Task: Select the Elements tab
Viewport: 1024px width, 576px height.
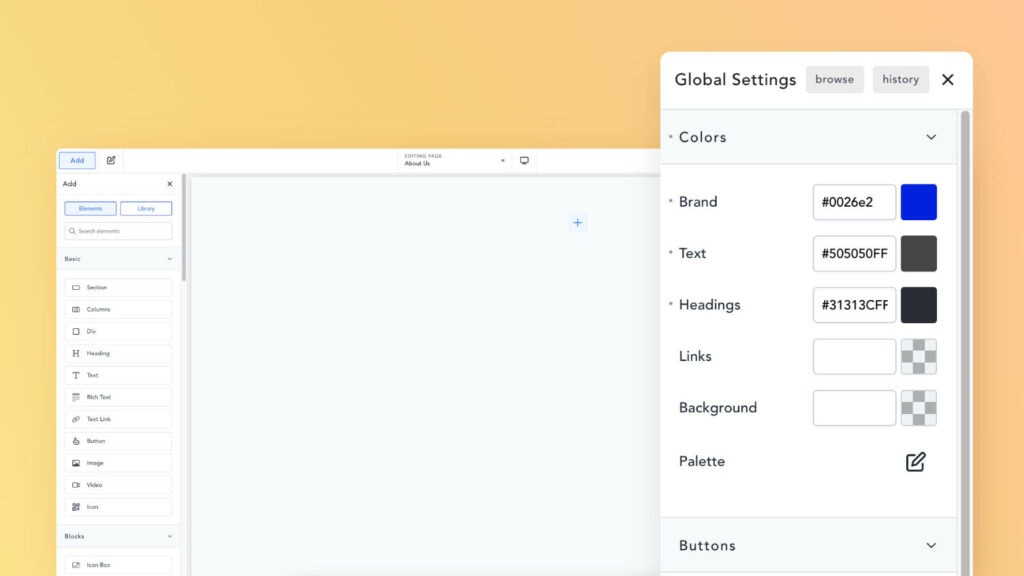Action: (x=90, y=209)
